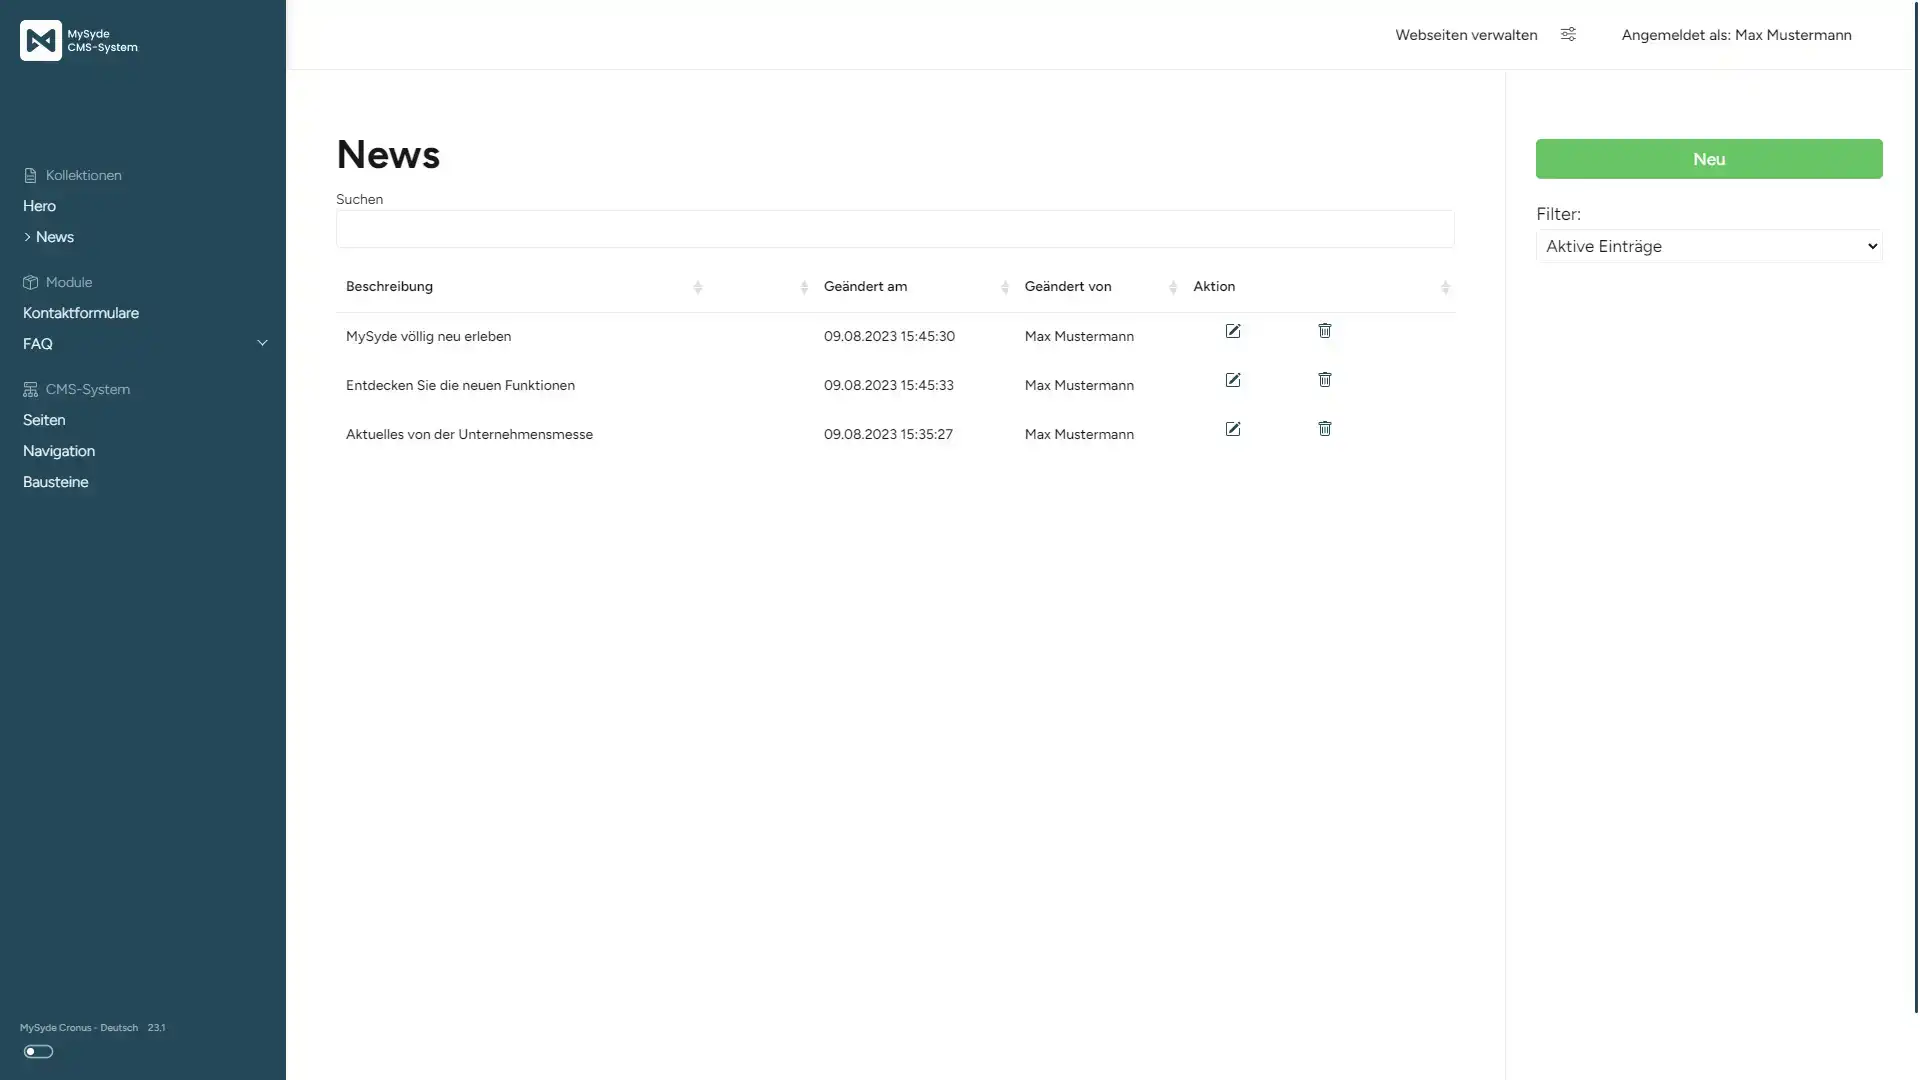Delete 'Aktuelles von der Unternehmensmesse' entry
1920x1080 pixels.
(x=1325, y=428)
